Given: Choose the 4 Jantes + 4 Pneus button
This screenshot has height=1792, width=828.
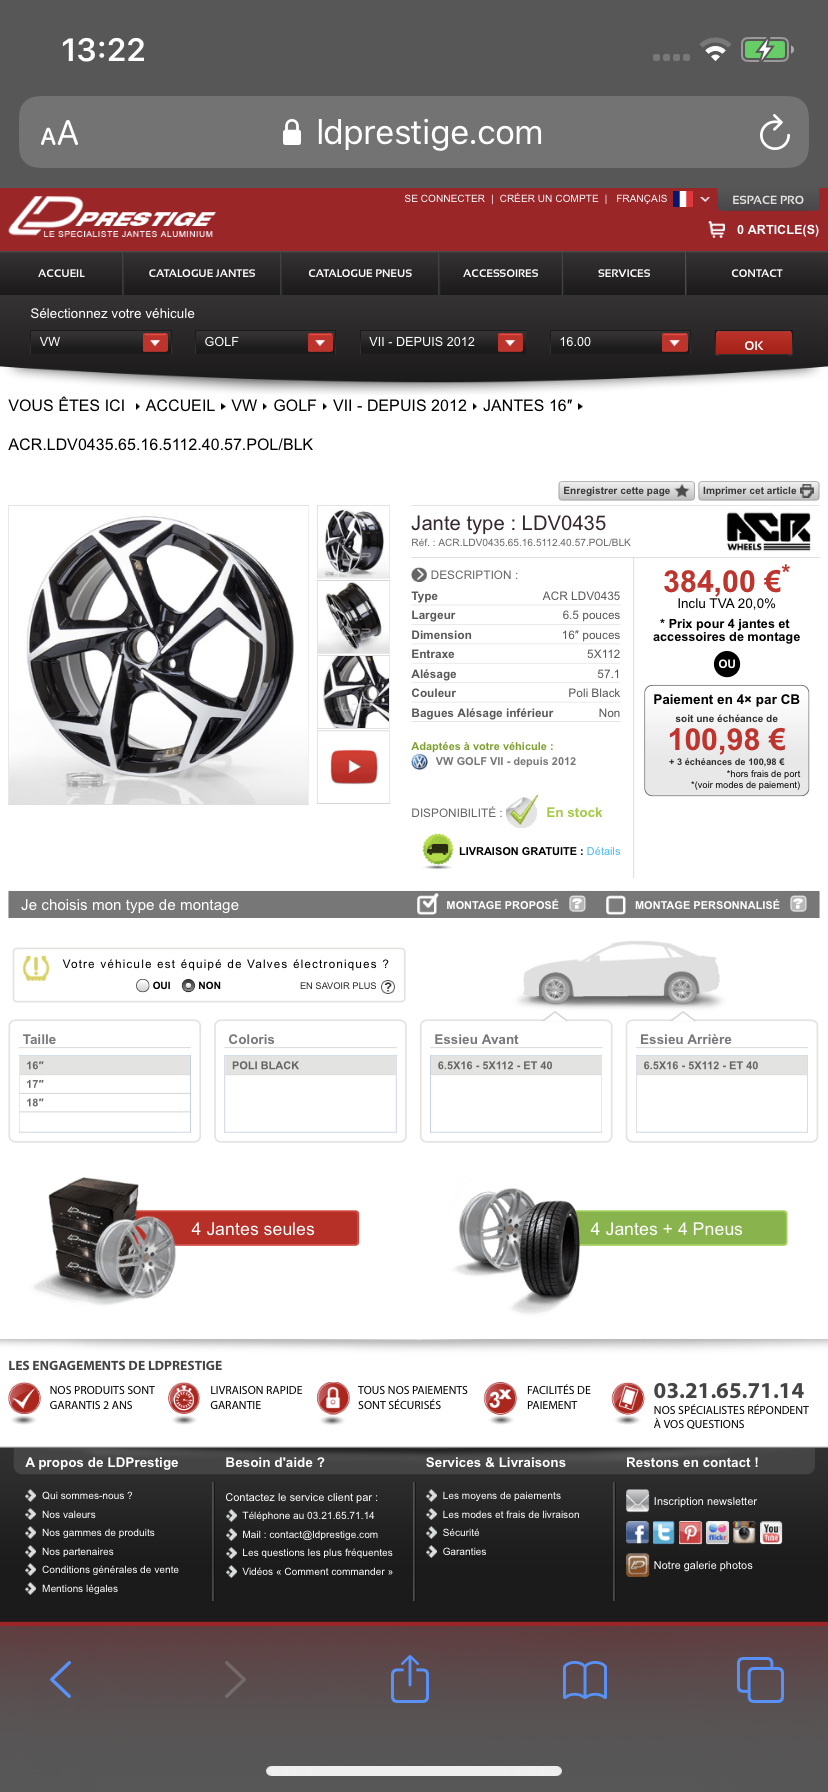Looking at the screenshot, I should pyautogui.click(x=666, y=1229).
